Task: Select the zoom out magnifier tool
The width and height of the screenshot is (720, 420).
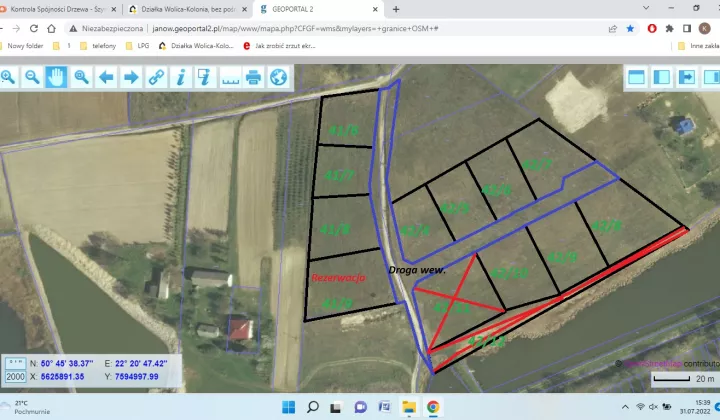Action: [33, 77]
